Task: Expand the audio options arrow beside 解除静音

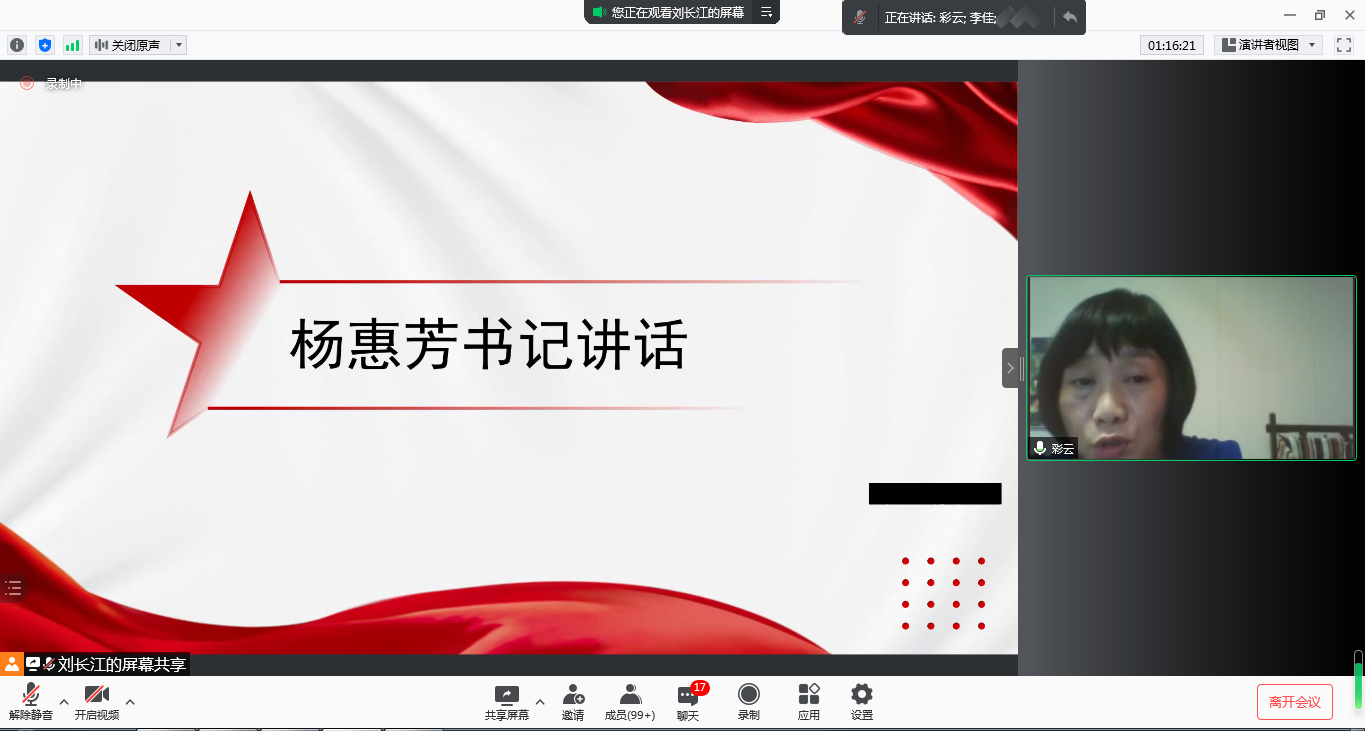Action: coord(64,701)
